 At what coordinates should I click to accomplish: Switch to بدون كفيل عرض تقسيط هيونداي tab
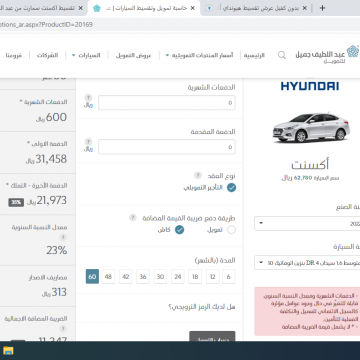[x=257, y=8]
